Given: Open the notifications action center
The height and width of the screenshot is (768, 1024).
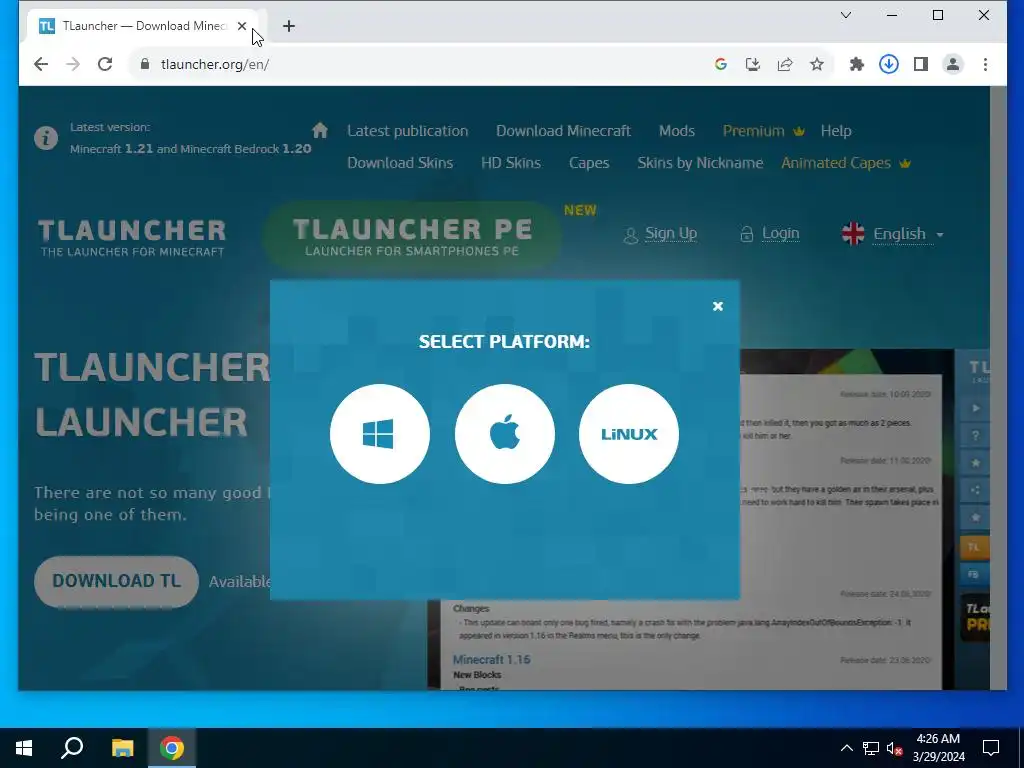Looking at the screenshot, I should coord(991,748).
